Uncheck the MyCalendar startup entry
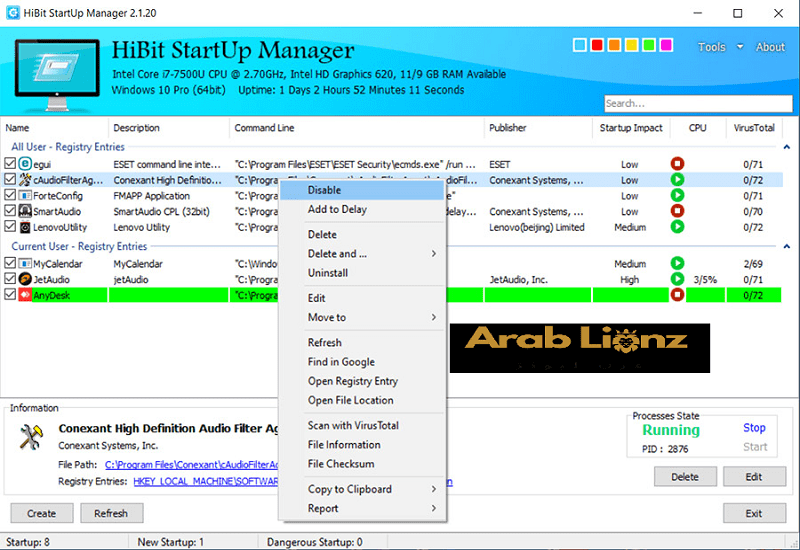 click(10, 263)
